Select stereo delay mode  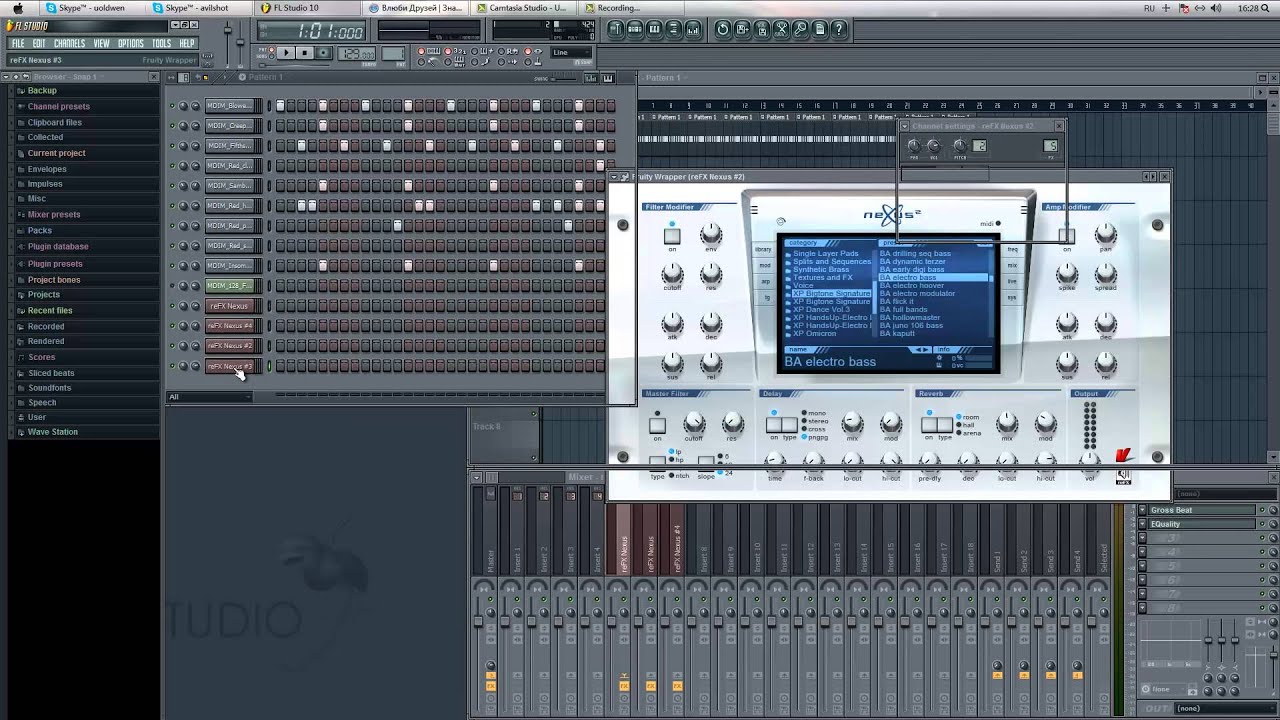pos(815,421)
